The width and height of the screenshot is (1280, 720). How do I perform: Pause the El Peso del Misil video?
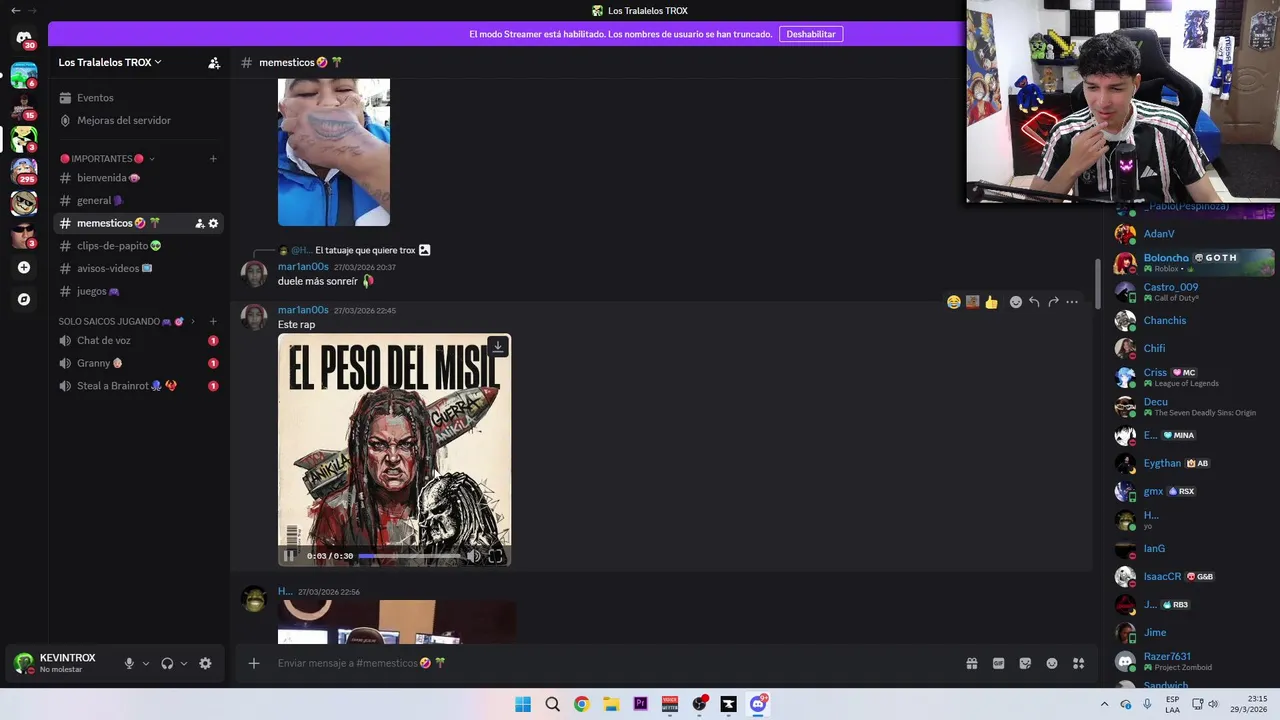coord(289,556)
